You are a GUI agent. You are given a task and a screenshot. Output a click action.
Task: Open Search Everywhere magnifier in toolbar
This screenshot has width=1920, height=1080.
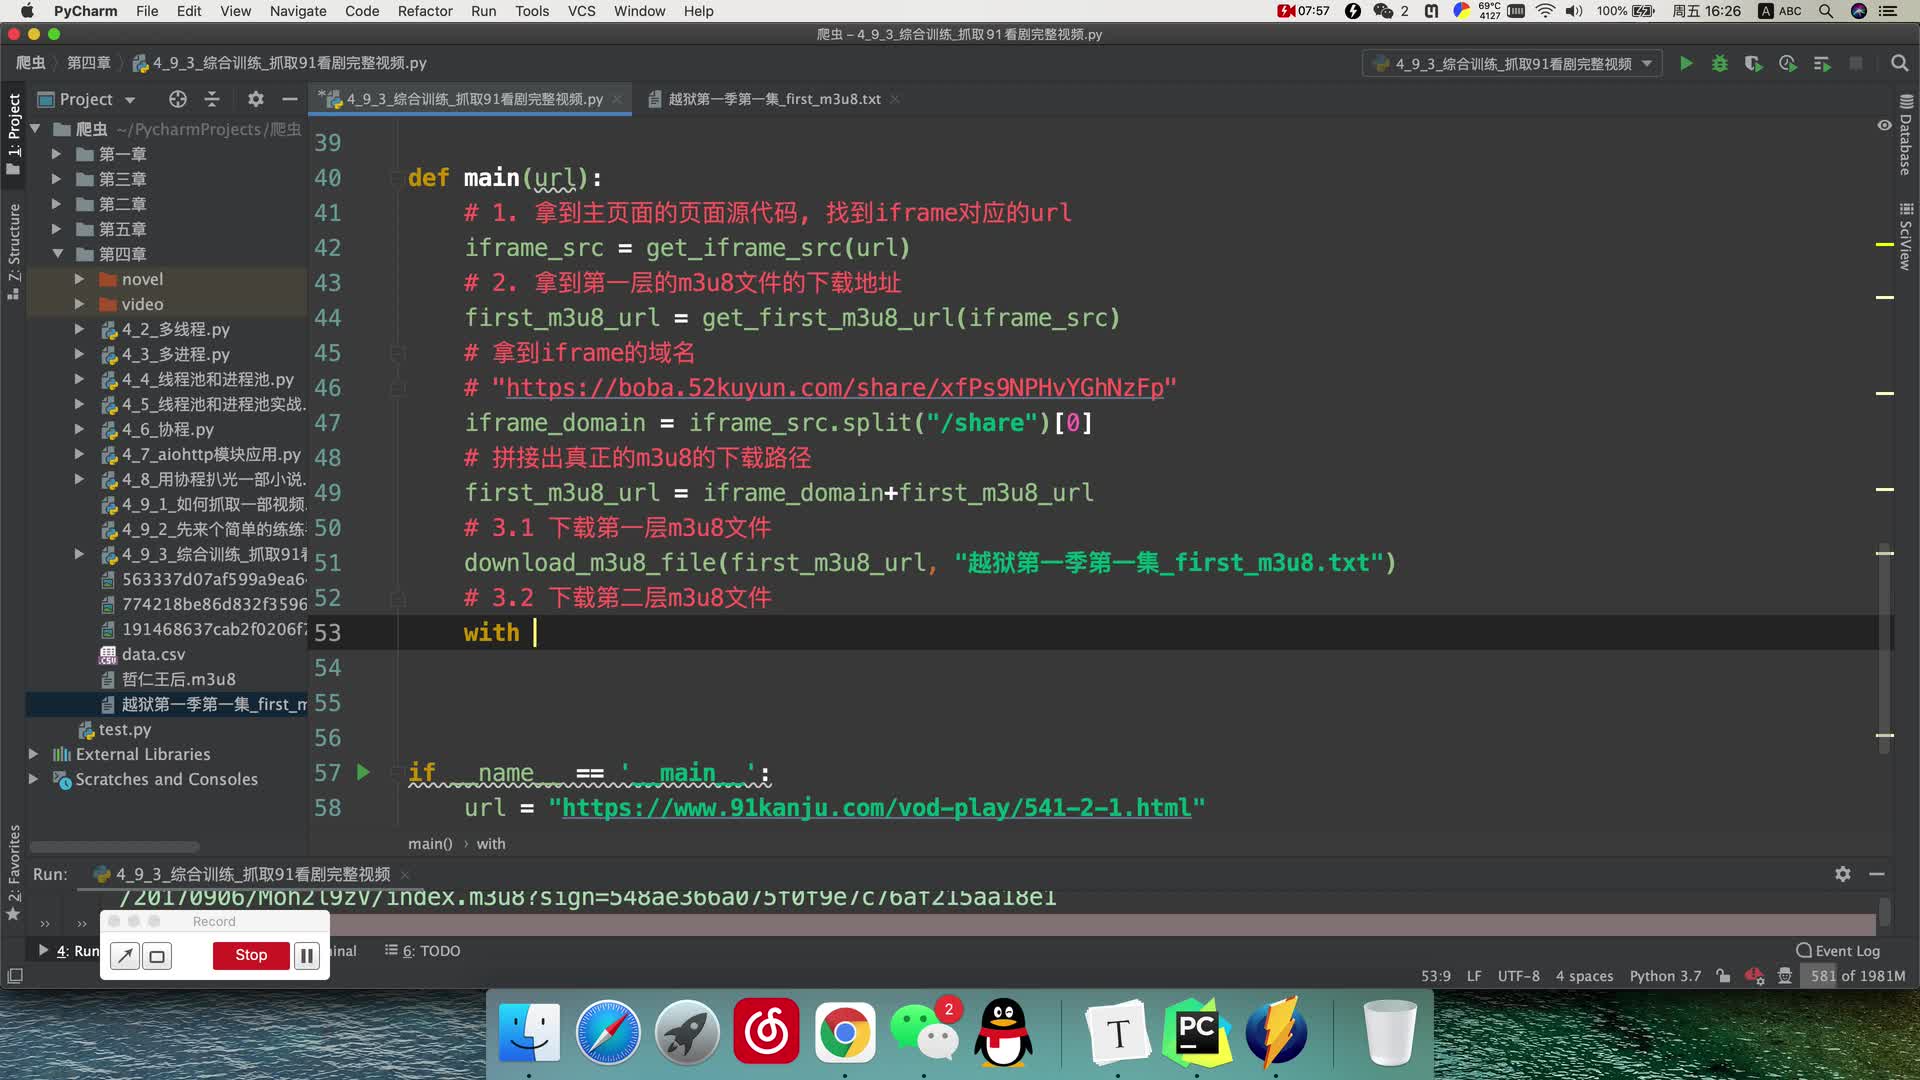[1899, 64]
